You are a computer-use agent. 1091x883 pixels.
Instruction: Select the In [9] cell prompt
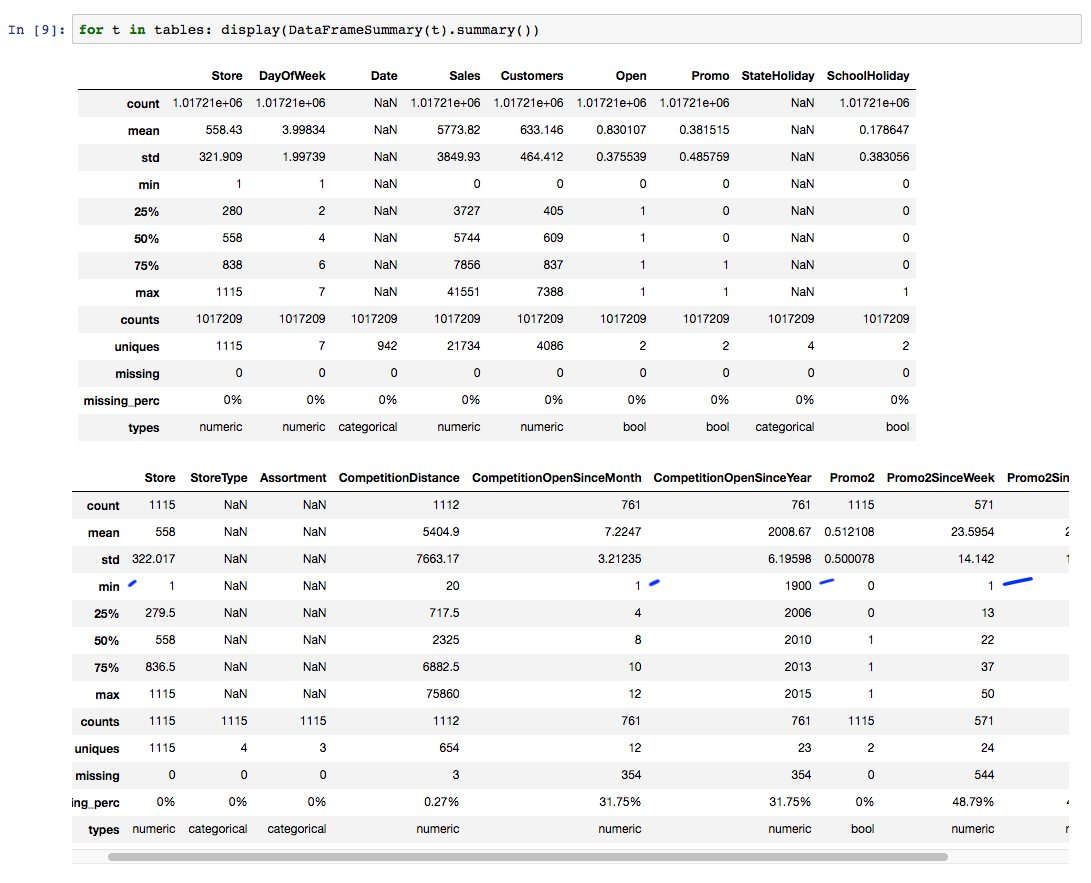(37, 30)
